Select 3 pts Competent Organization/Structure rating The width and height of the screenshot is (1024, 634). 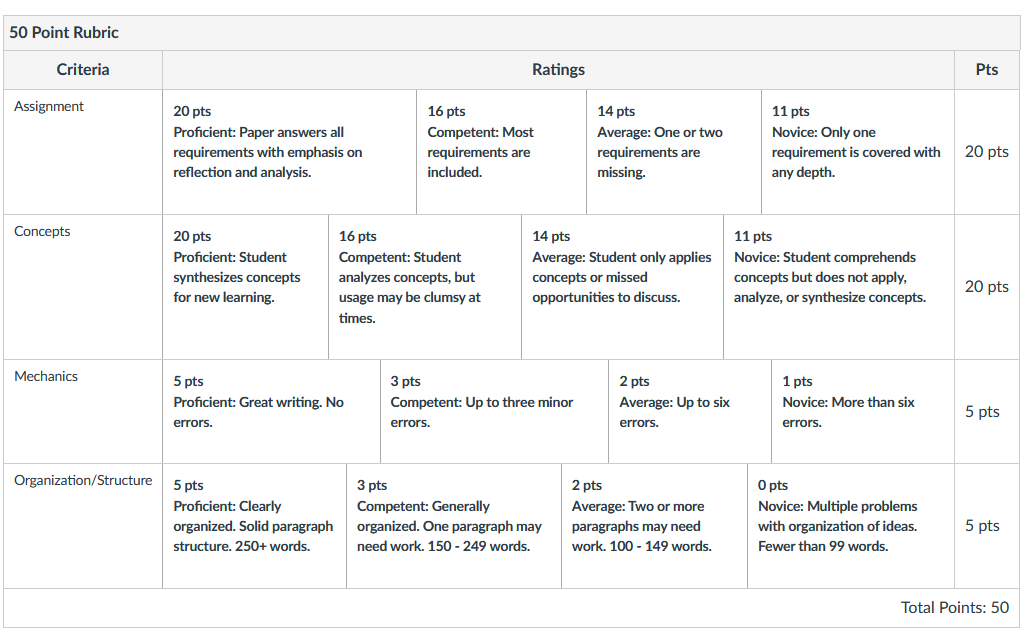(454, 526)
